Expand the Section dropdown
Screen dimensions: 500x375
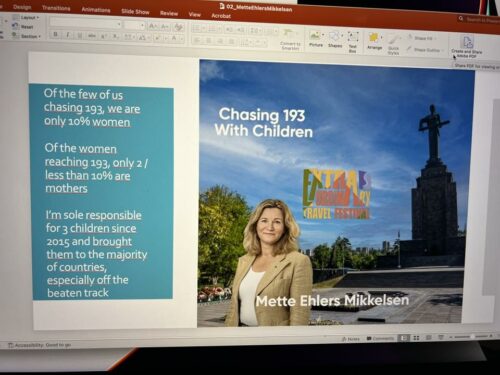(x=26, y=36)
